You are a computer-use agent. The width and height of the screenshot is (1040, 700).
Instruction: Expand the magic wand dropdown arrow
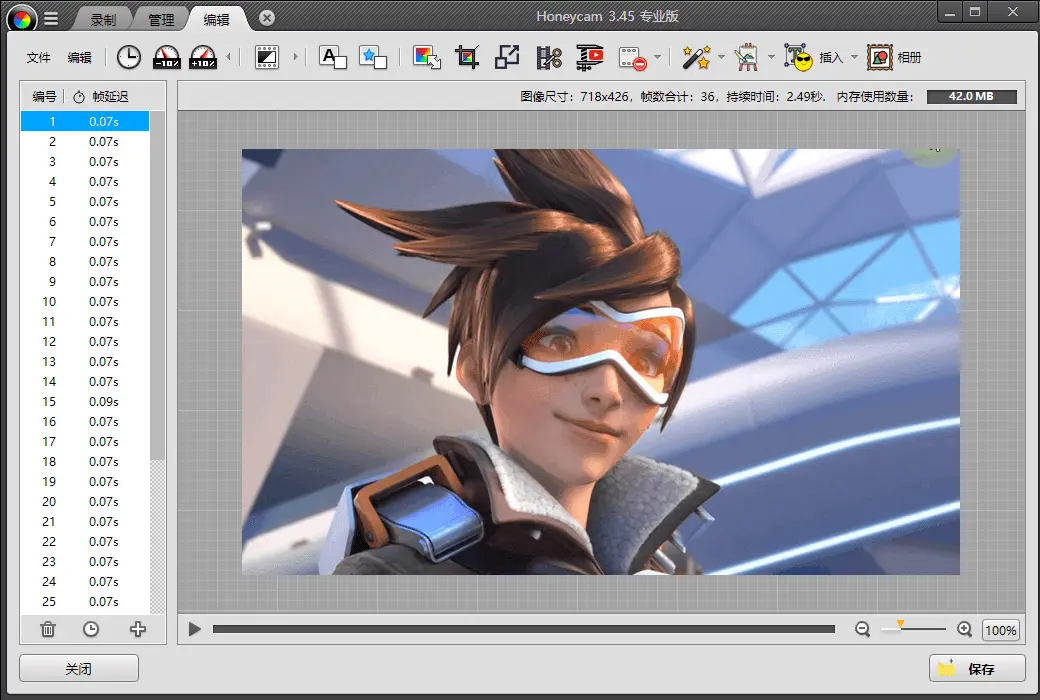[721, 57]
